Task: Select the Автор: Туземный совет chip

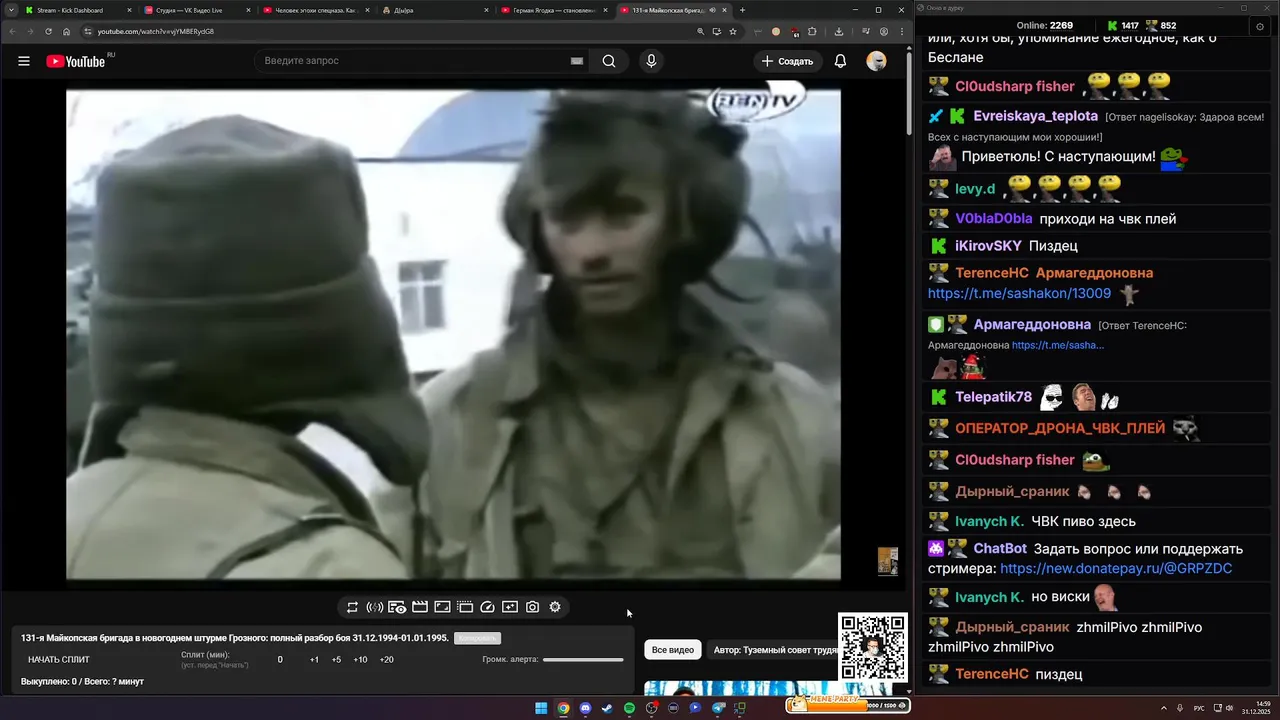Action: click(774, 650)
